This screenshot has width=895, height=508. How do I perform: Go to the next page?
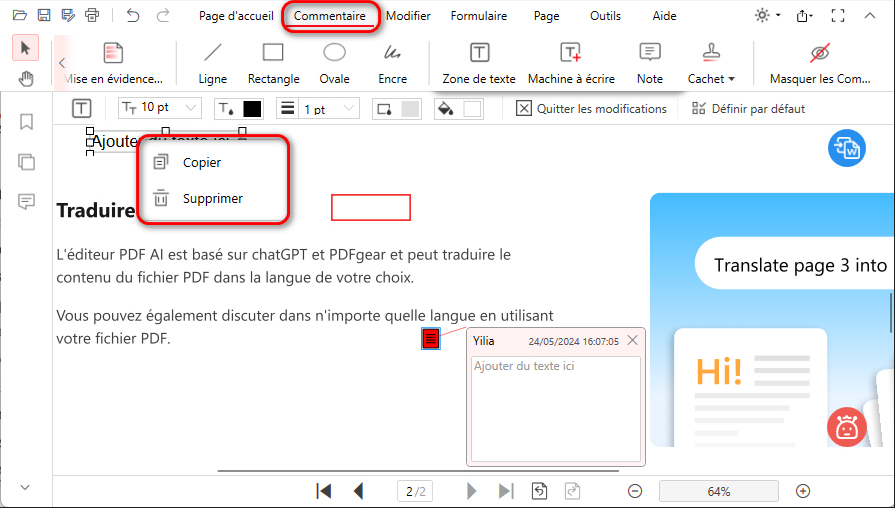coord(471,491)
